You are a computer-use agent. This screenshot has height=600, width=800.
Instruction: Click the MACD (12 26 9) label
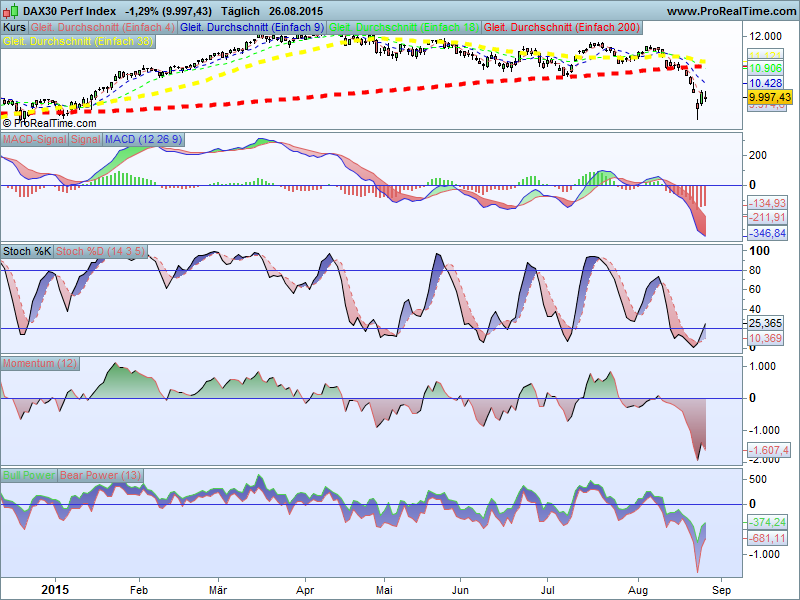(x=143, y=139)
